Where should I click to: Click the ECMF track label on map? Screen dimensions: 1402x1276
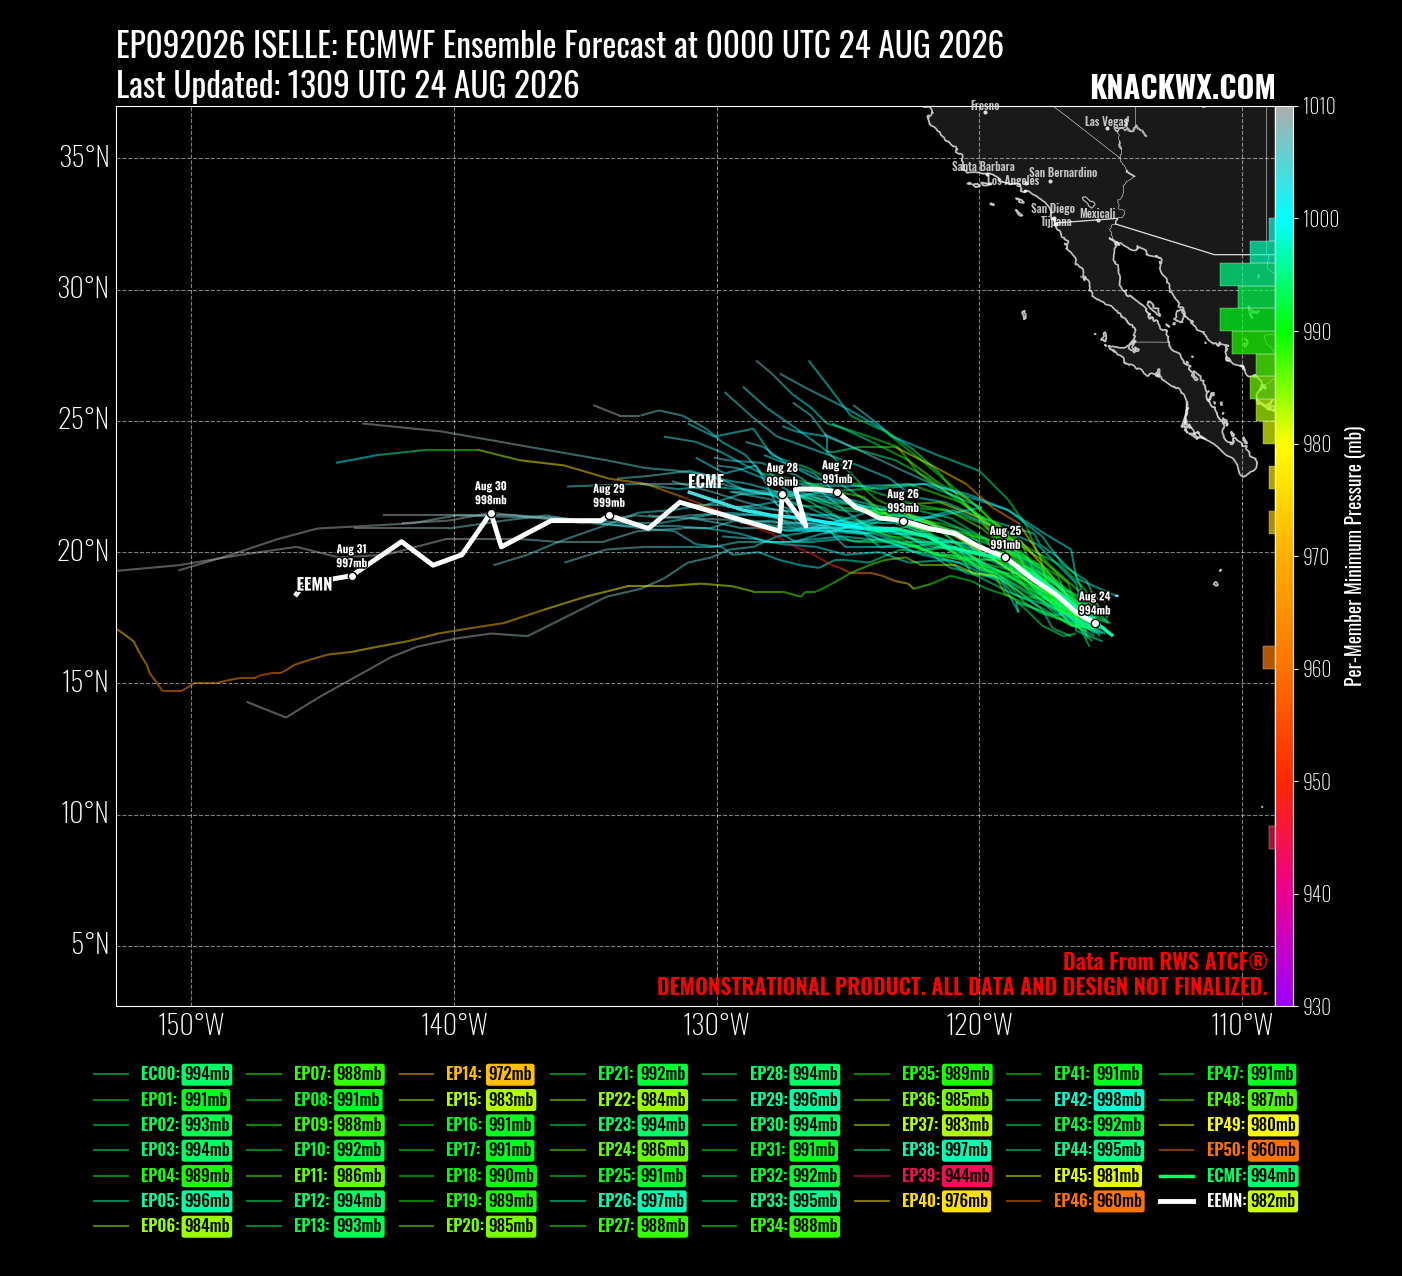[706, 482]
